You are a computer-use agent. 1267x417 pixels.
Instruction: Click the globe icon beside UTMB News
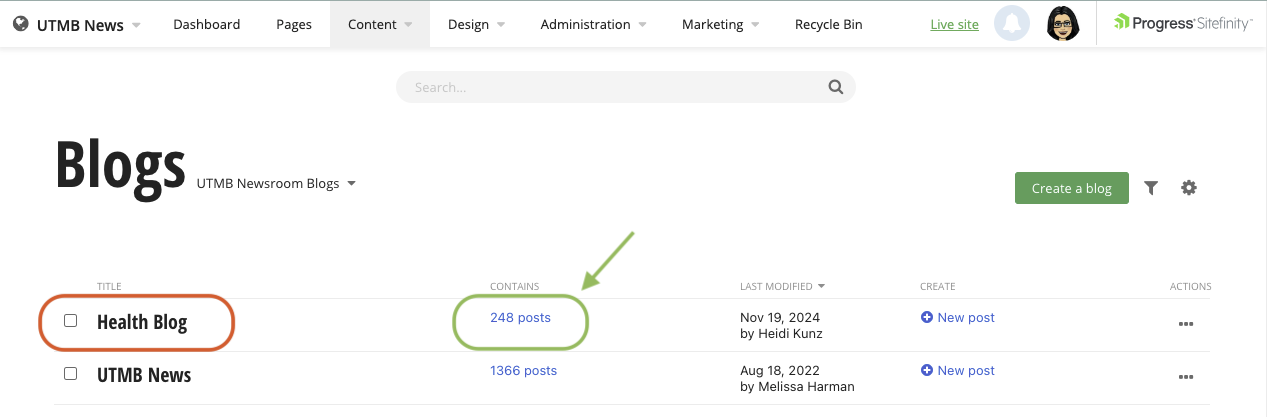coord(21,24)
